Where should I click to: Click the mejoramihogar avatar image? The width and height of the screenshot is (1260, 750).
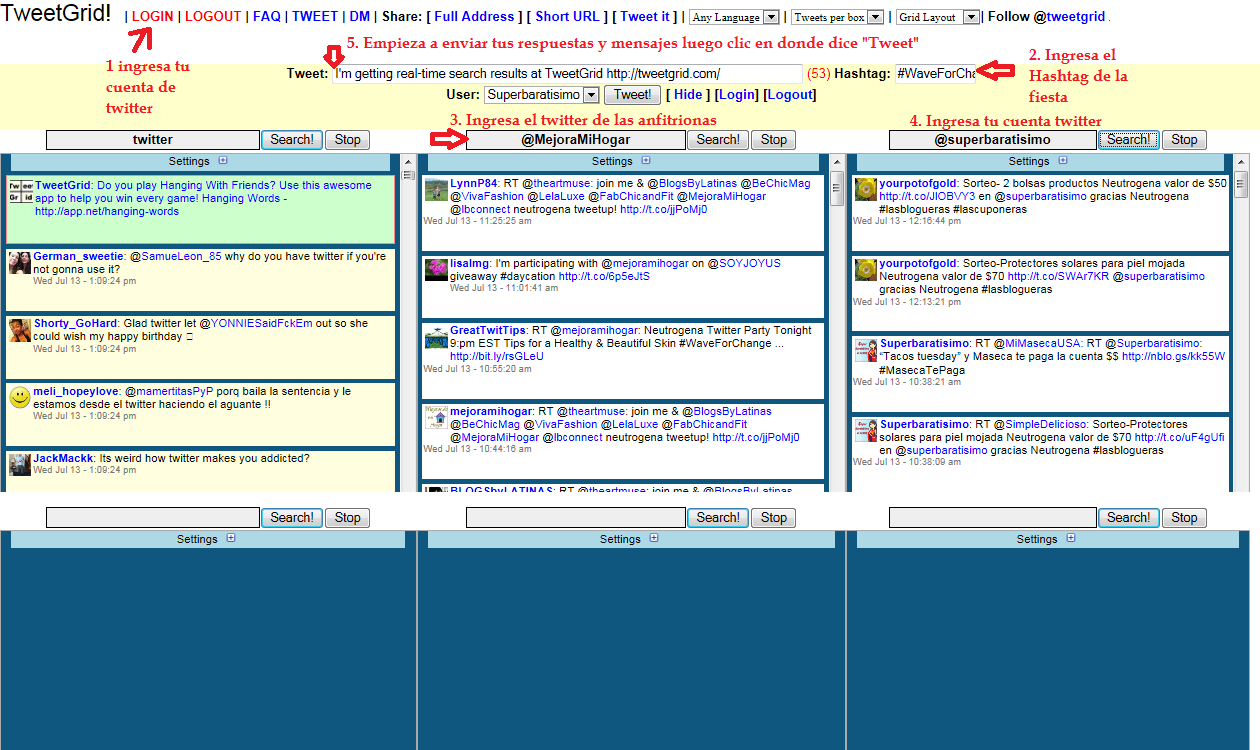click(436, 417)
